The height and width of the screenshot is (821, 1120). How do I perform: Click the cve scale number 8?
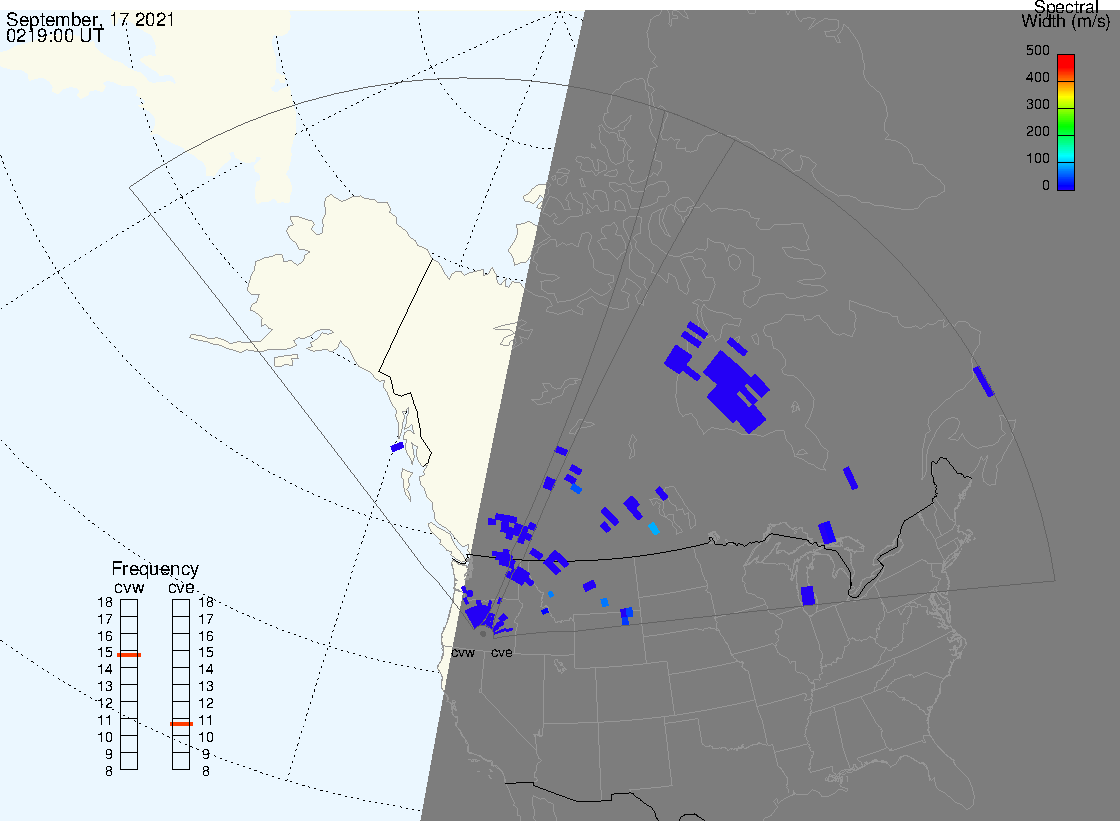[206, 772]
